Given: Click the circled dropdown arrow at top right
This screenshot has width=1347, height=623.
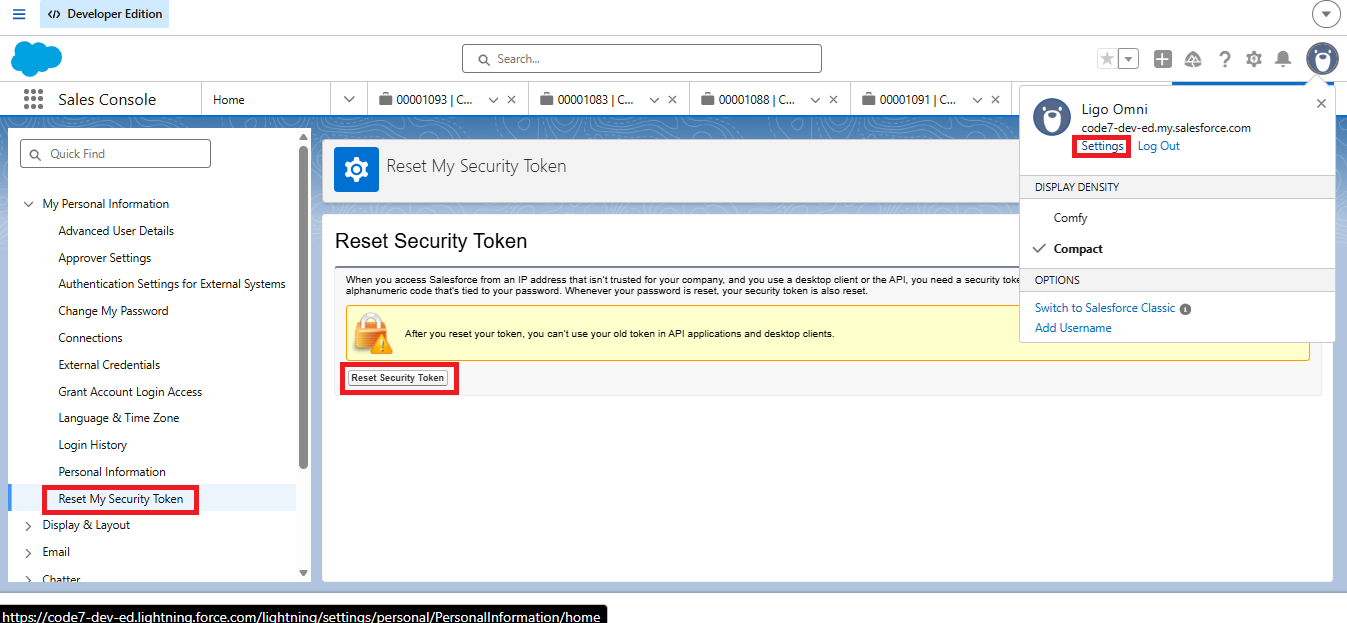Looking at the screenshot, I should pos(1326,14).
